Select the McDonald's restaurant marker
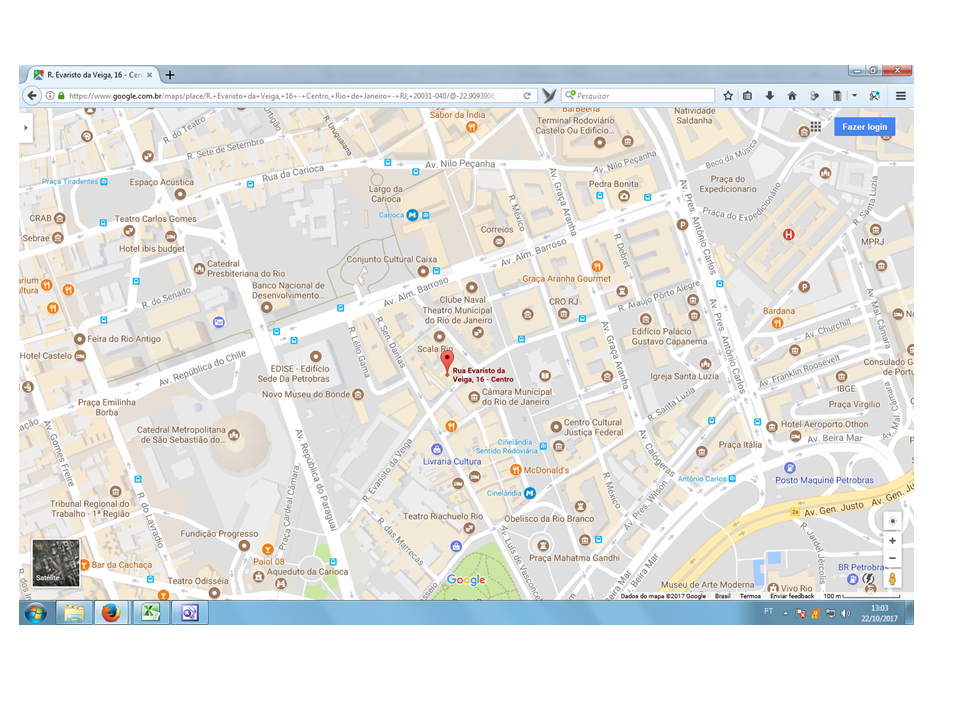The height and width of the screenshot is (720, 960). 515,470
